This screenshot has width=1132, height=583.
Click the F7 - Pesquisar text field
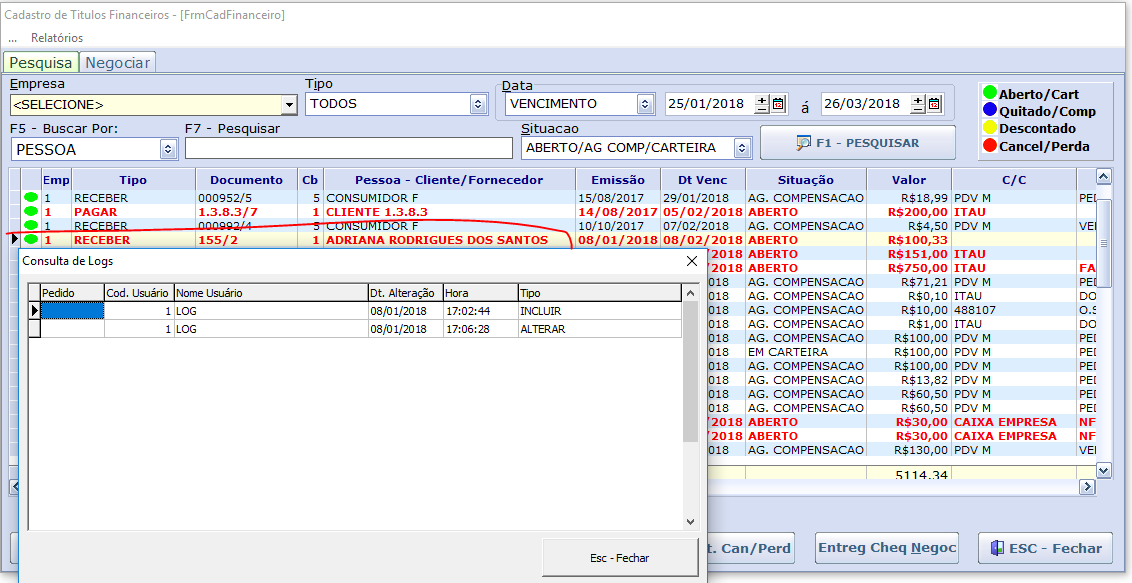[x=348, y=149]
